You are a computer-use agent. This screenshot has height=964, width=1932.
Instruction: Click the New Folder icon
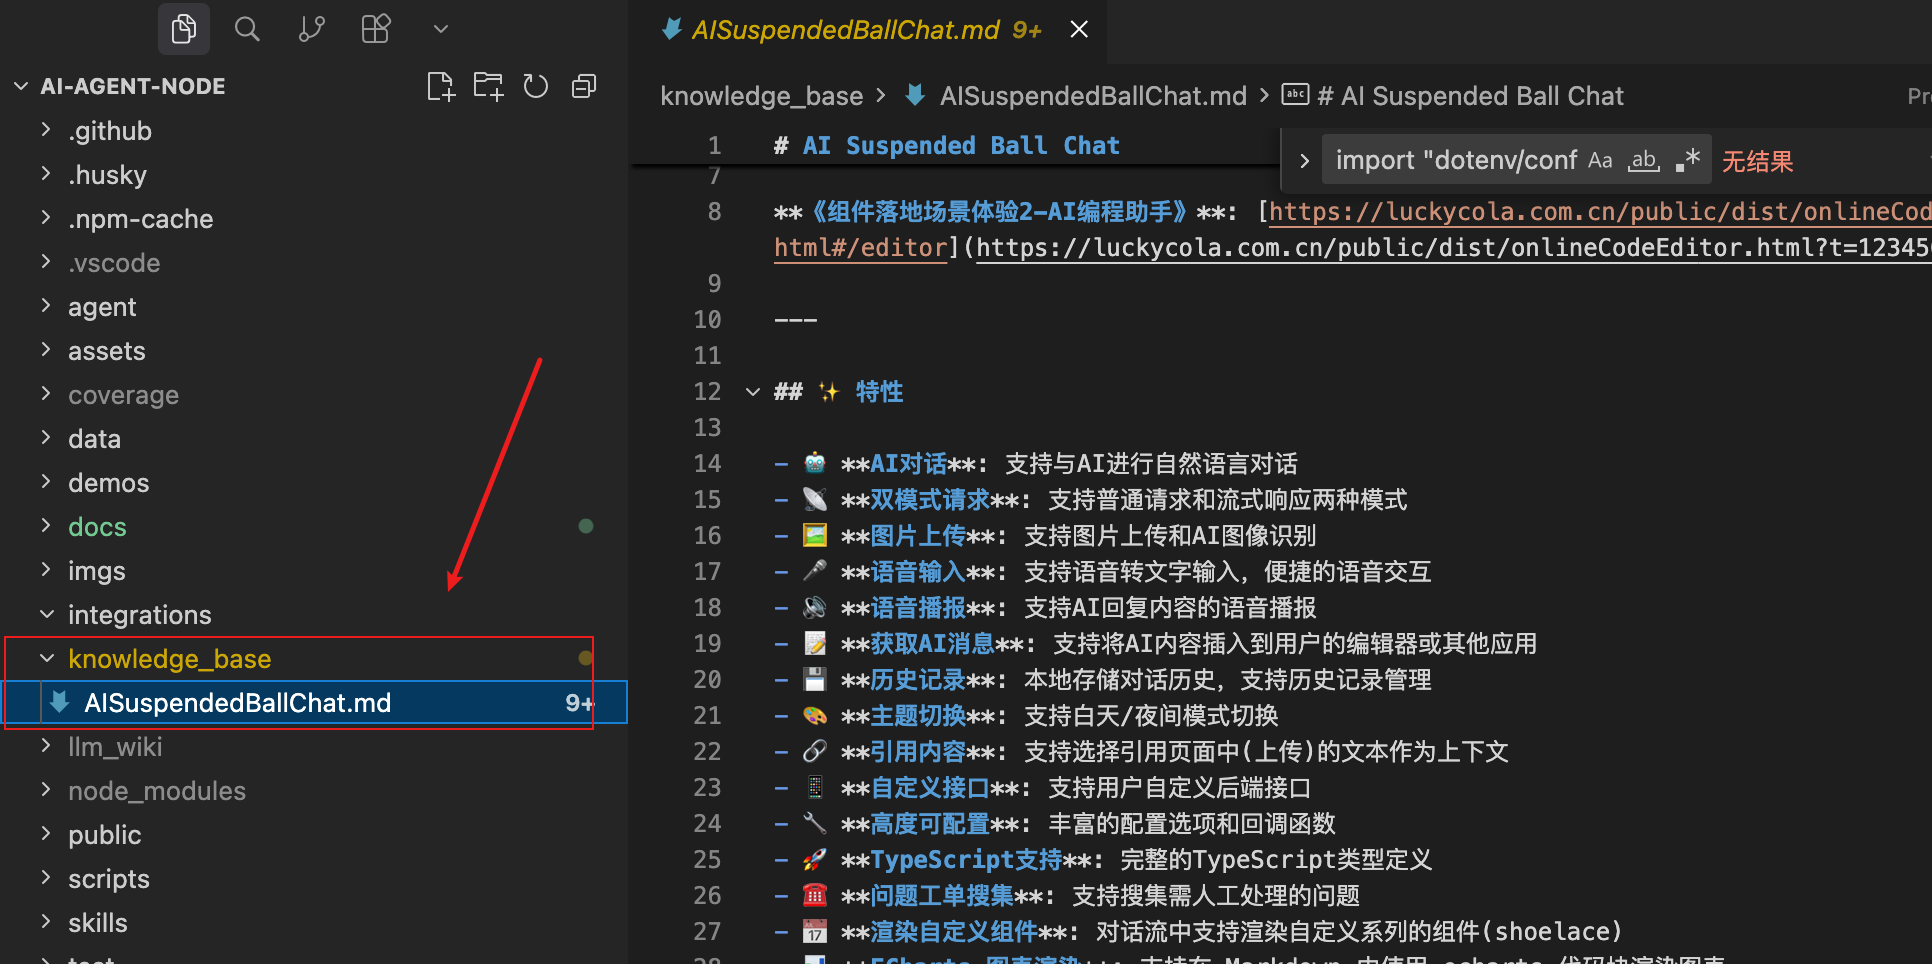pos(489,86)
